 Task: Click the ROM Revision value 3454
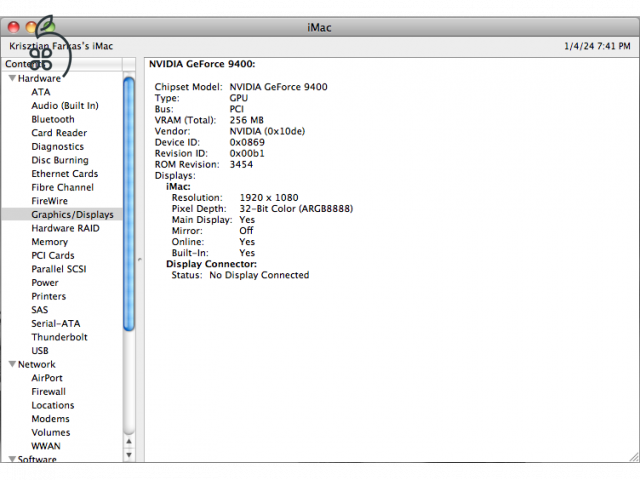click(241, 164)
